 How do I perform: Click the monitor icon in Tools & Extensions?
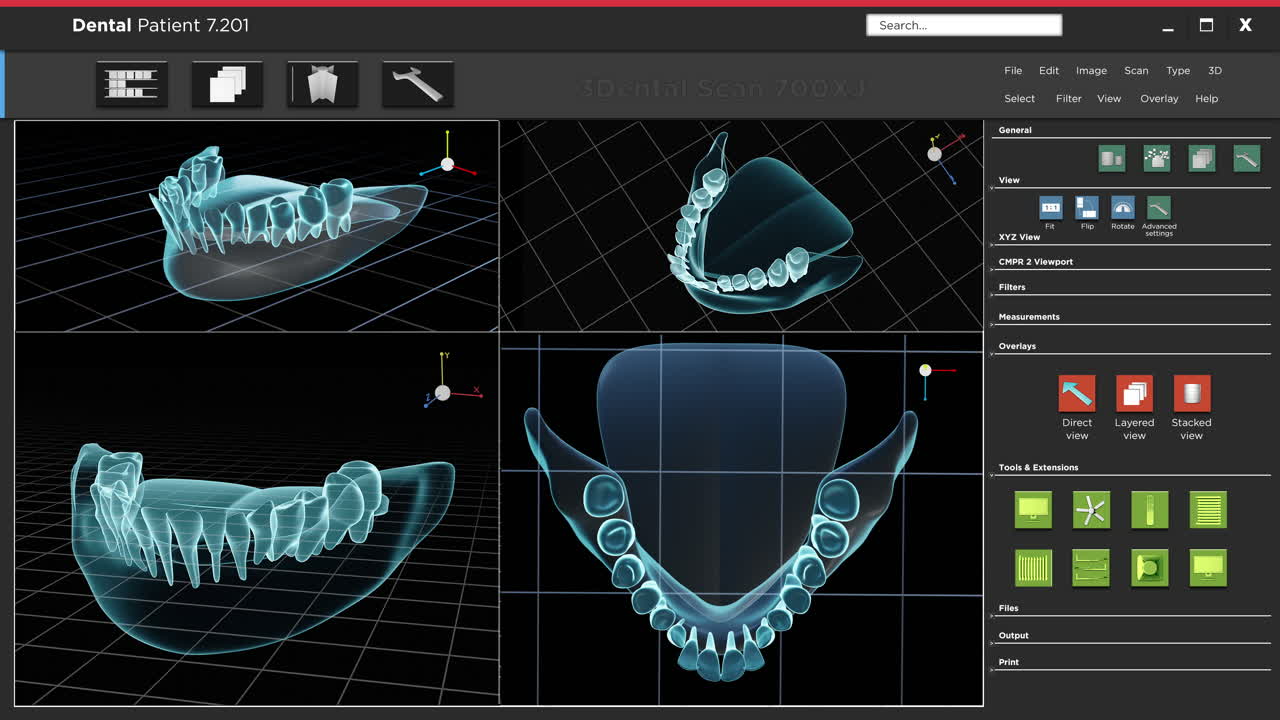coord(1033,510)
